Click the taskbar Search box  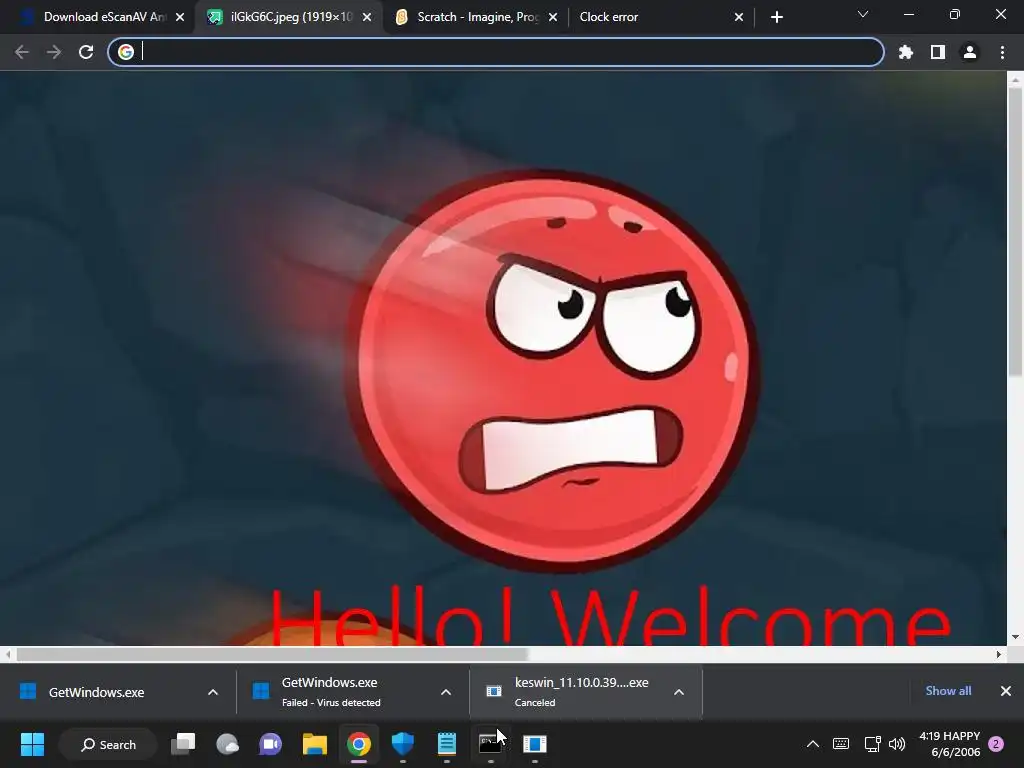[x=108, y=744]
